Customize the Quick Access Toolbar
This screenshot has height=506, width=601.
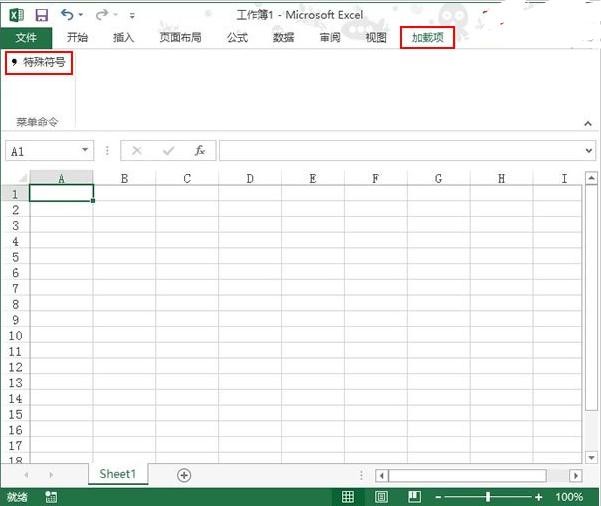pos(132,15)
